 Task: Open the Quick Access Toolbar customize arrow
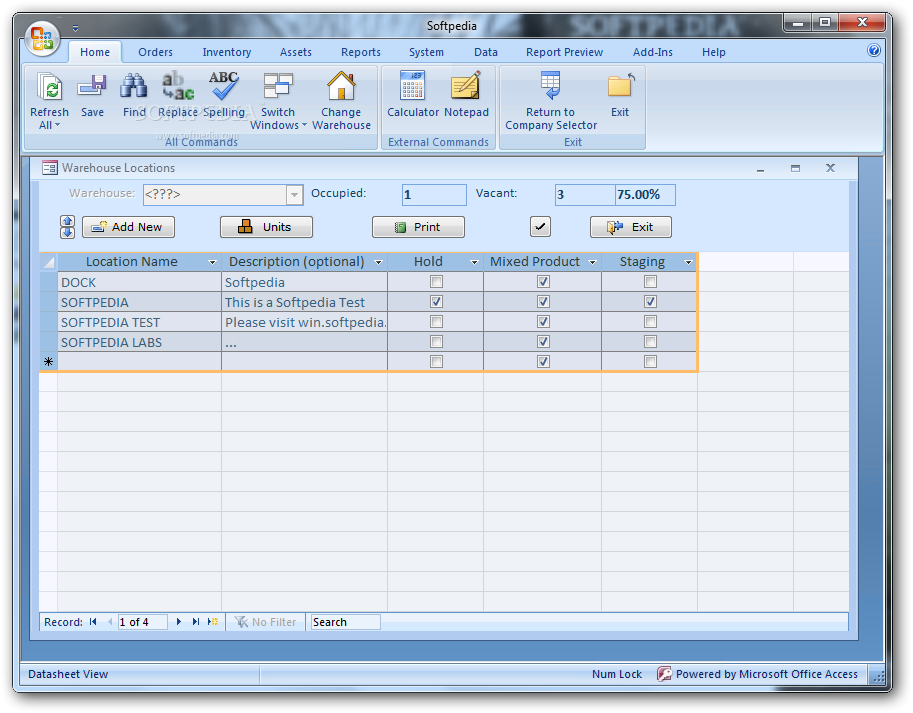[75, 28]
